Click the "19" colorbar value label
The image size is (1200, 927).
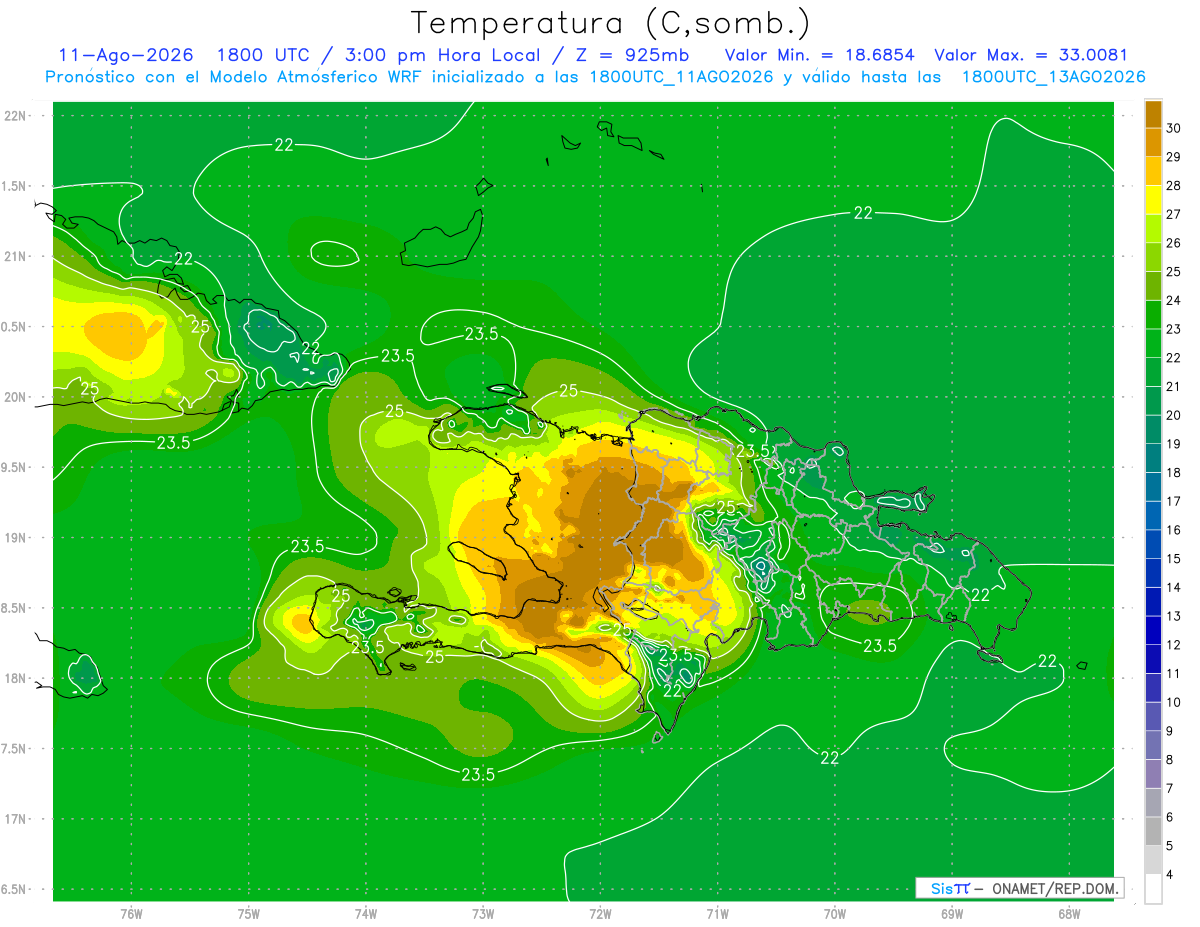[x=1173, y=444]
